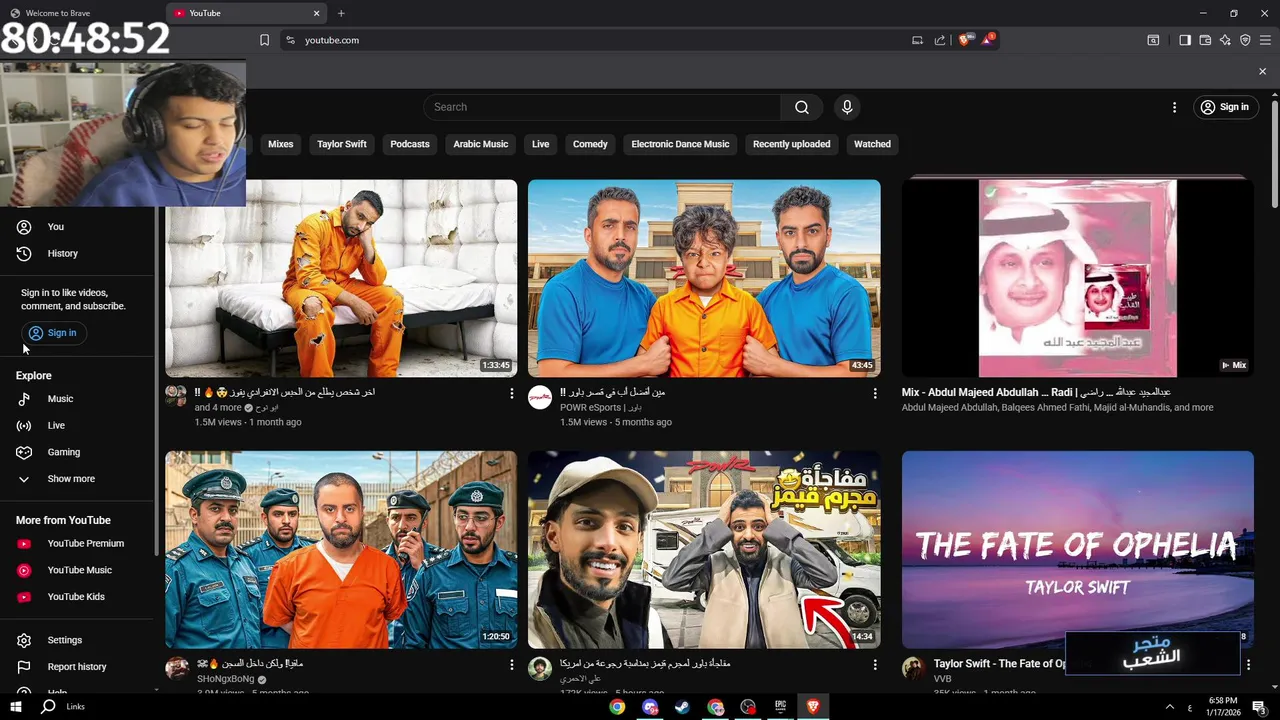Launch Epic Games from taskbar

[x=780, y=707]
